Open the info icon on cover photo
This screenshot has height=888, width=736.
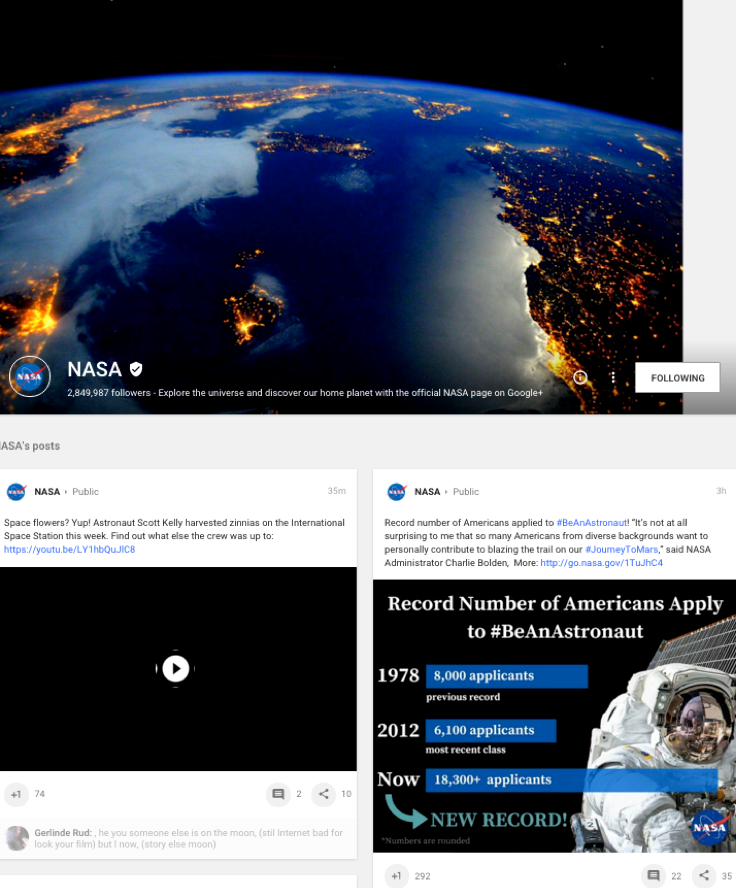pyautogui.click(x=580, y=377)
